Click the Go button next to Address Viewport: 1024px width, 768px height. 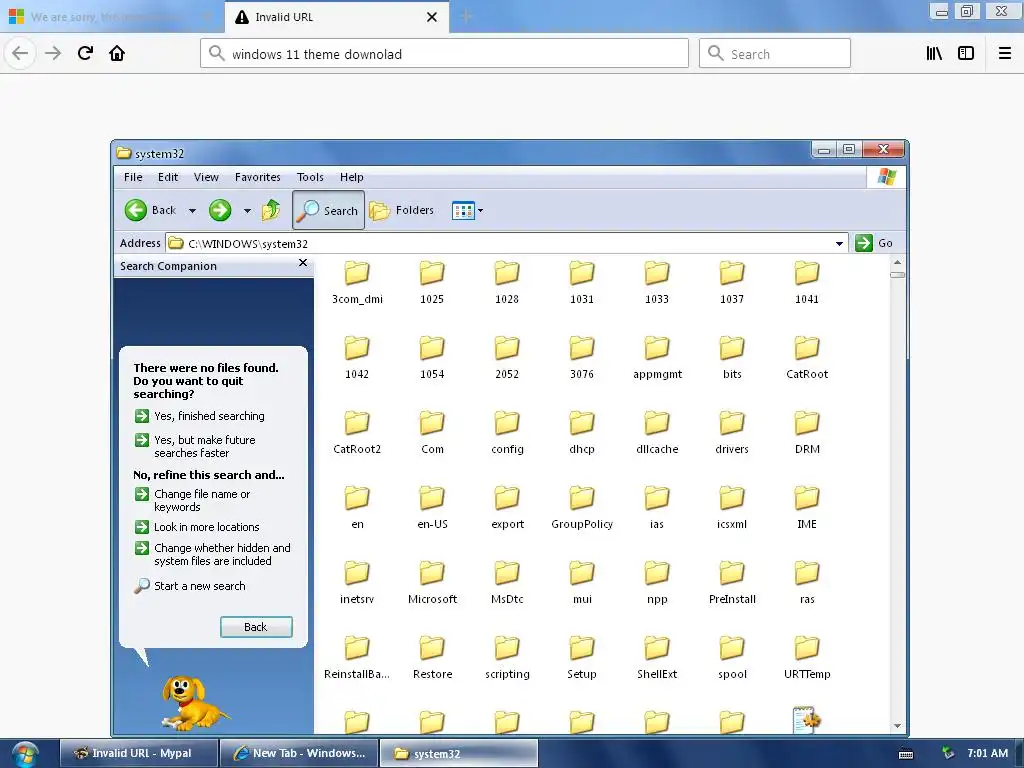(x=874, y=243)
